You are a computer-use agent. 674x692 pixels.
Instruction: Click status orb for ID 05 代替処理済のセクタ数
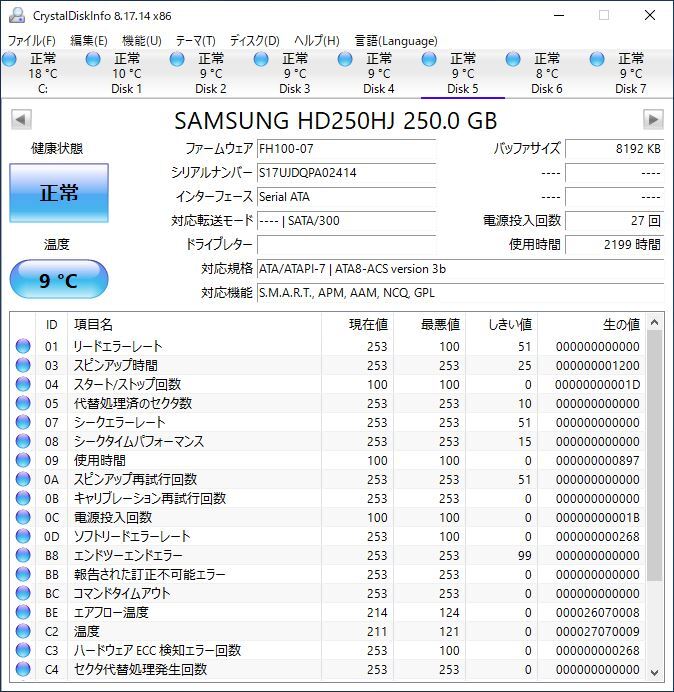pyautogui.click(x=23, y=403)
